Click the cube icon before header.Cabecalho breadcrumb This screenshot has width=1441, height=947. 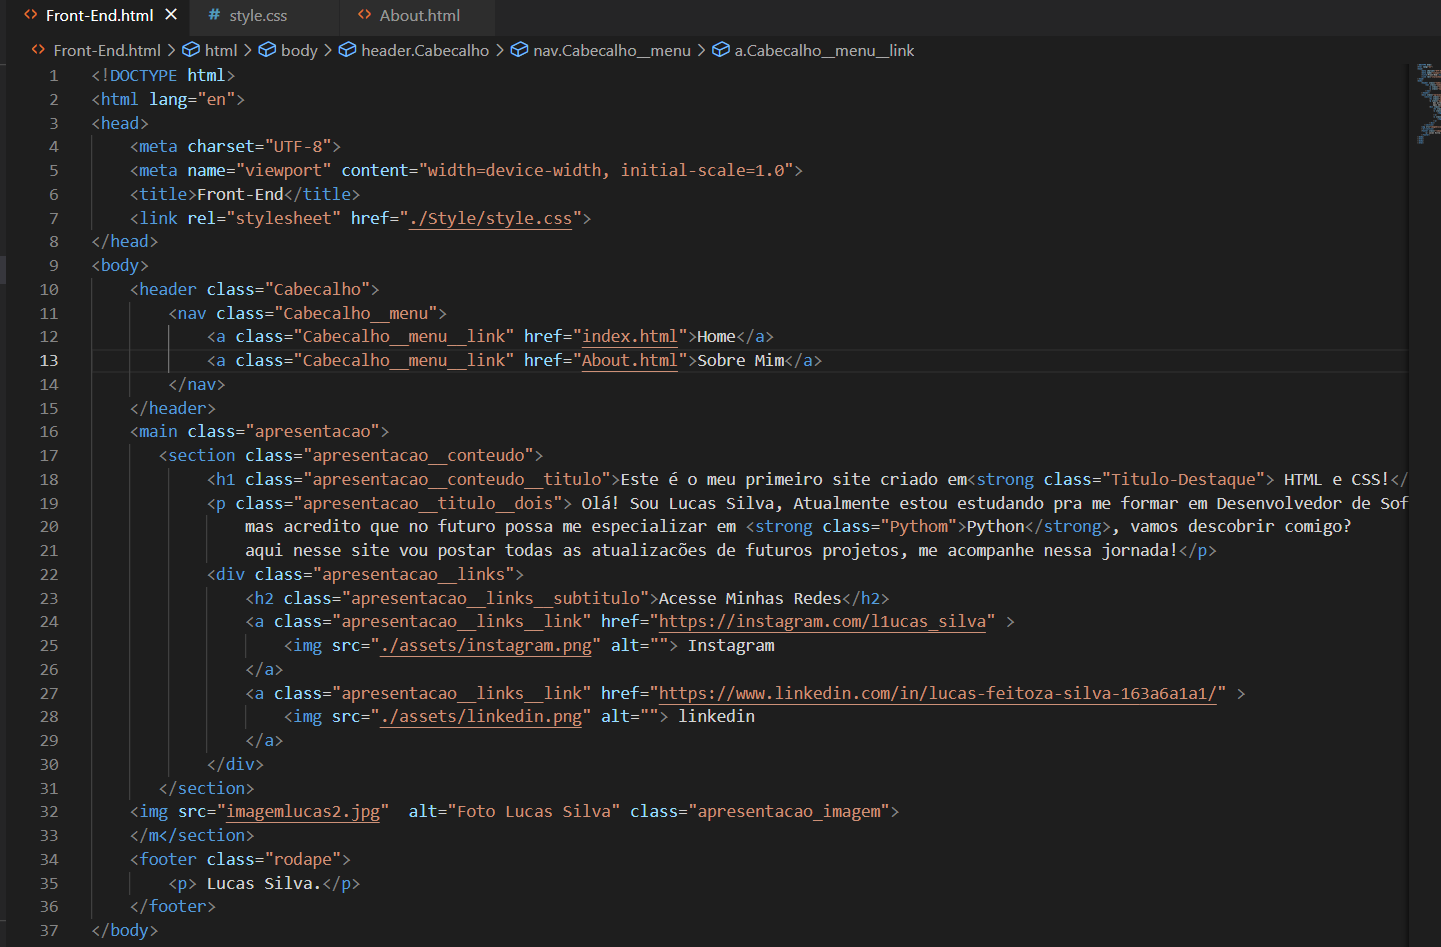(347, 50)
